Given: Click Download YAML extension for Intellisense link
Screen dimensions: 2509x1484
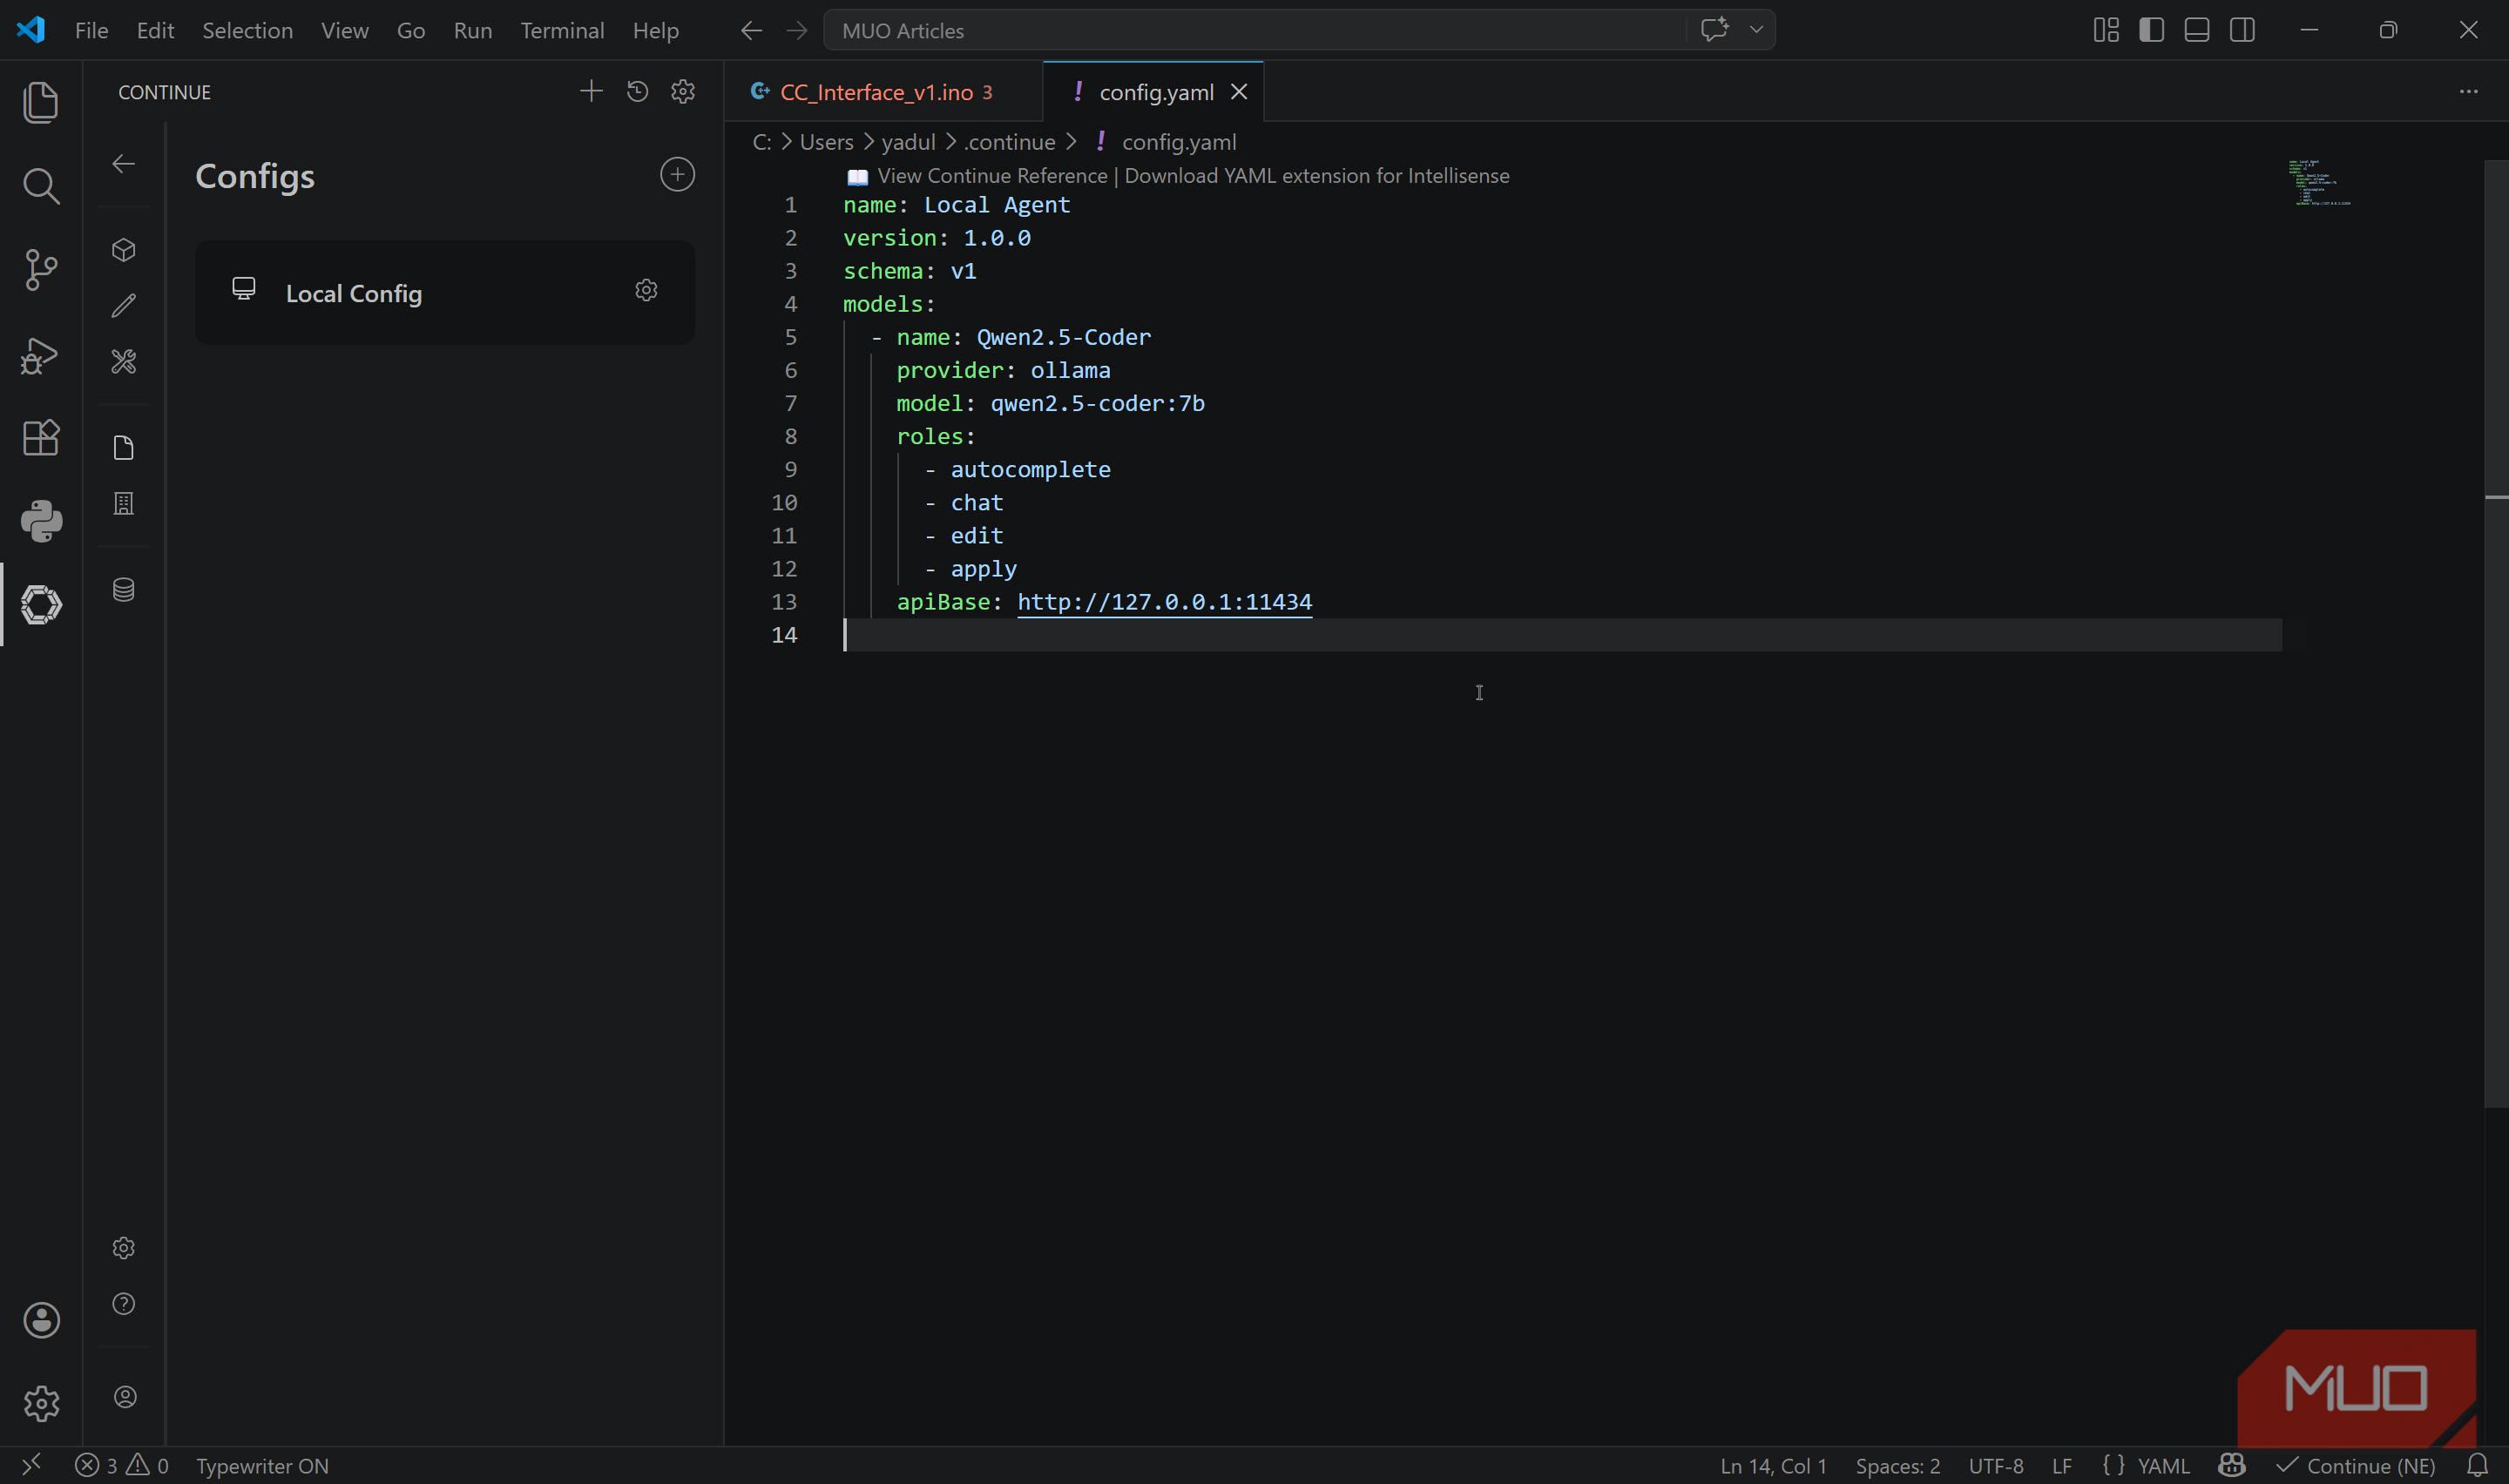Looking at the screenshot, I should pos(1317,176).
